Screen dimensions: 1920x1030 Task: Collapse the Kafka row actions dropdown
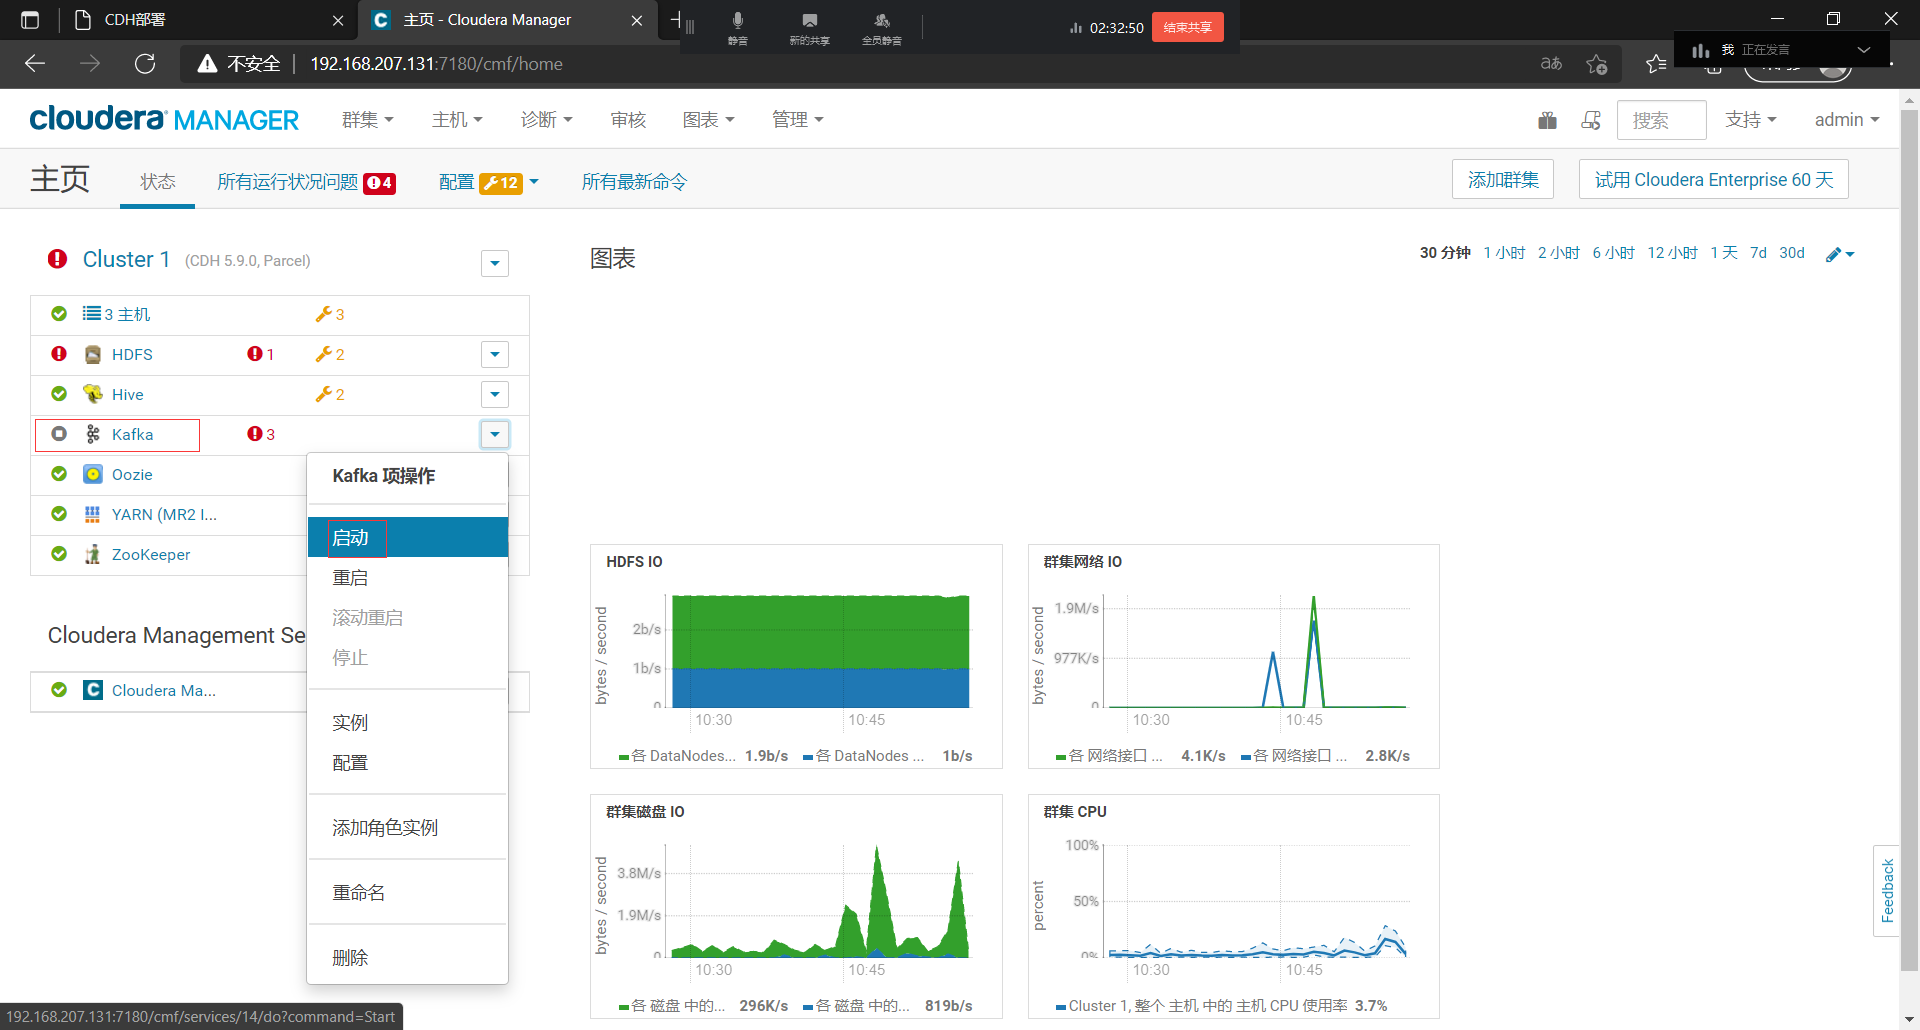(x=495, y=434)
